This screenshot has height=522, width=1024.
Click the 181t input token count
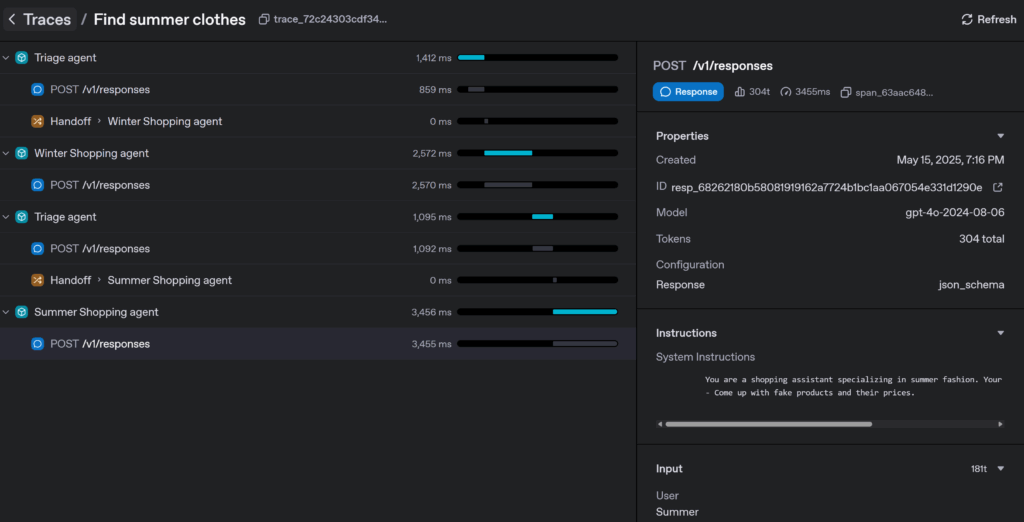[x=978, y=469]
